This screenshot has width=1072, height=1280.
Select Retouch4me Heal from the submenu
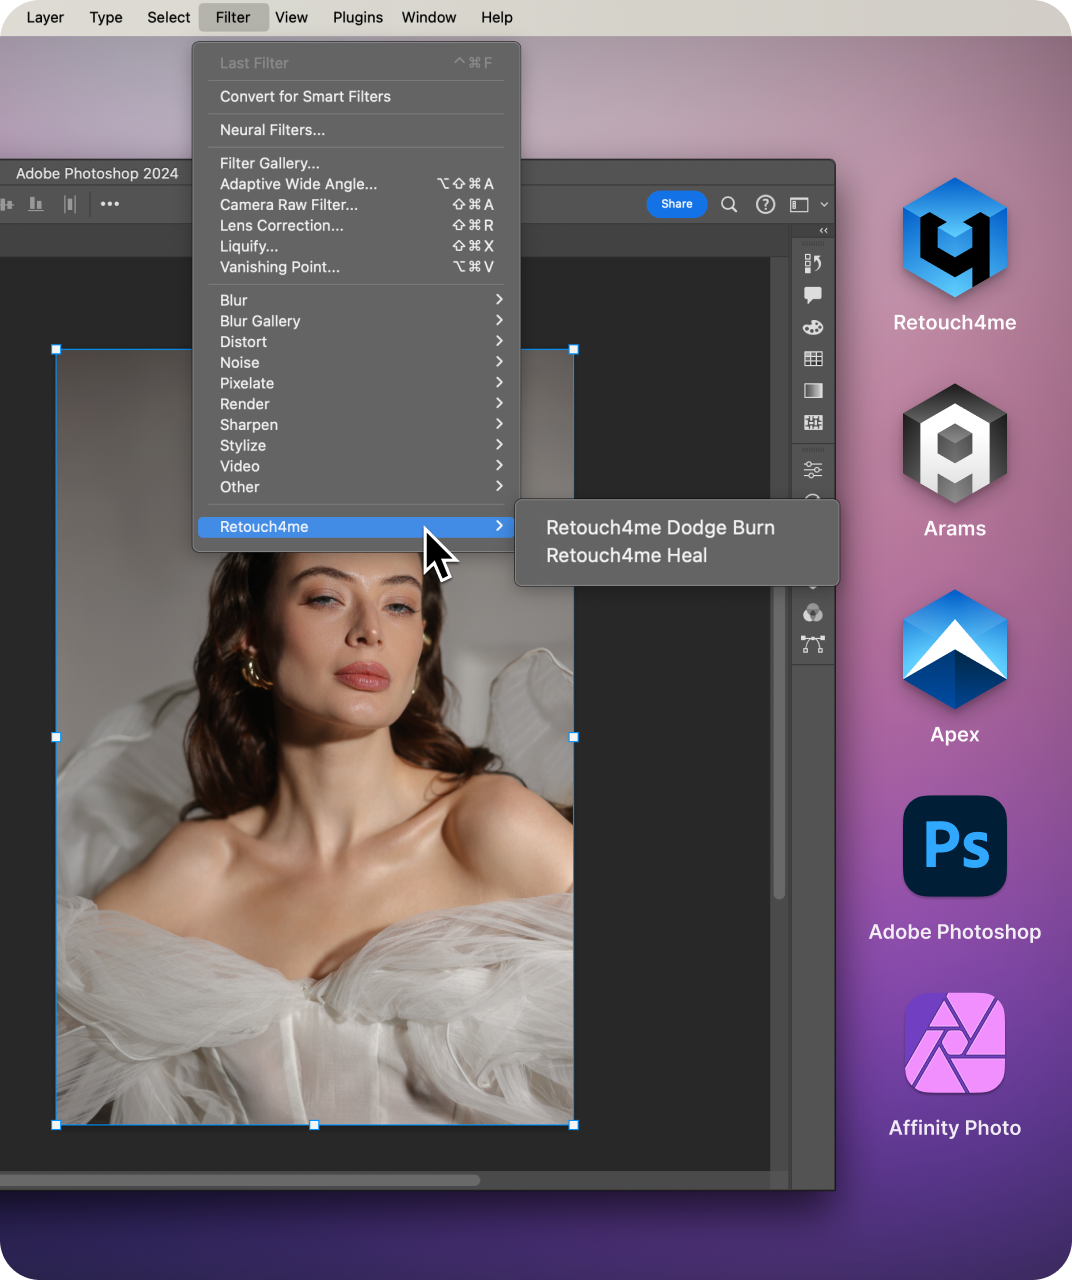626,555
